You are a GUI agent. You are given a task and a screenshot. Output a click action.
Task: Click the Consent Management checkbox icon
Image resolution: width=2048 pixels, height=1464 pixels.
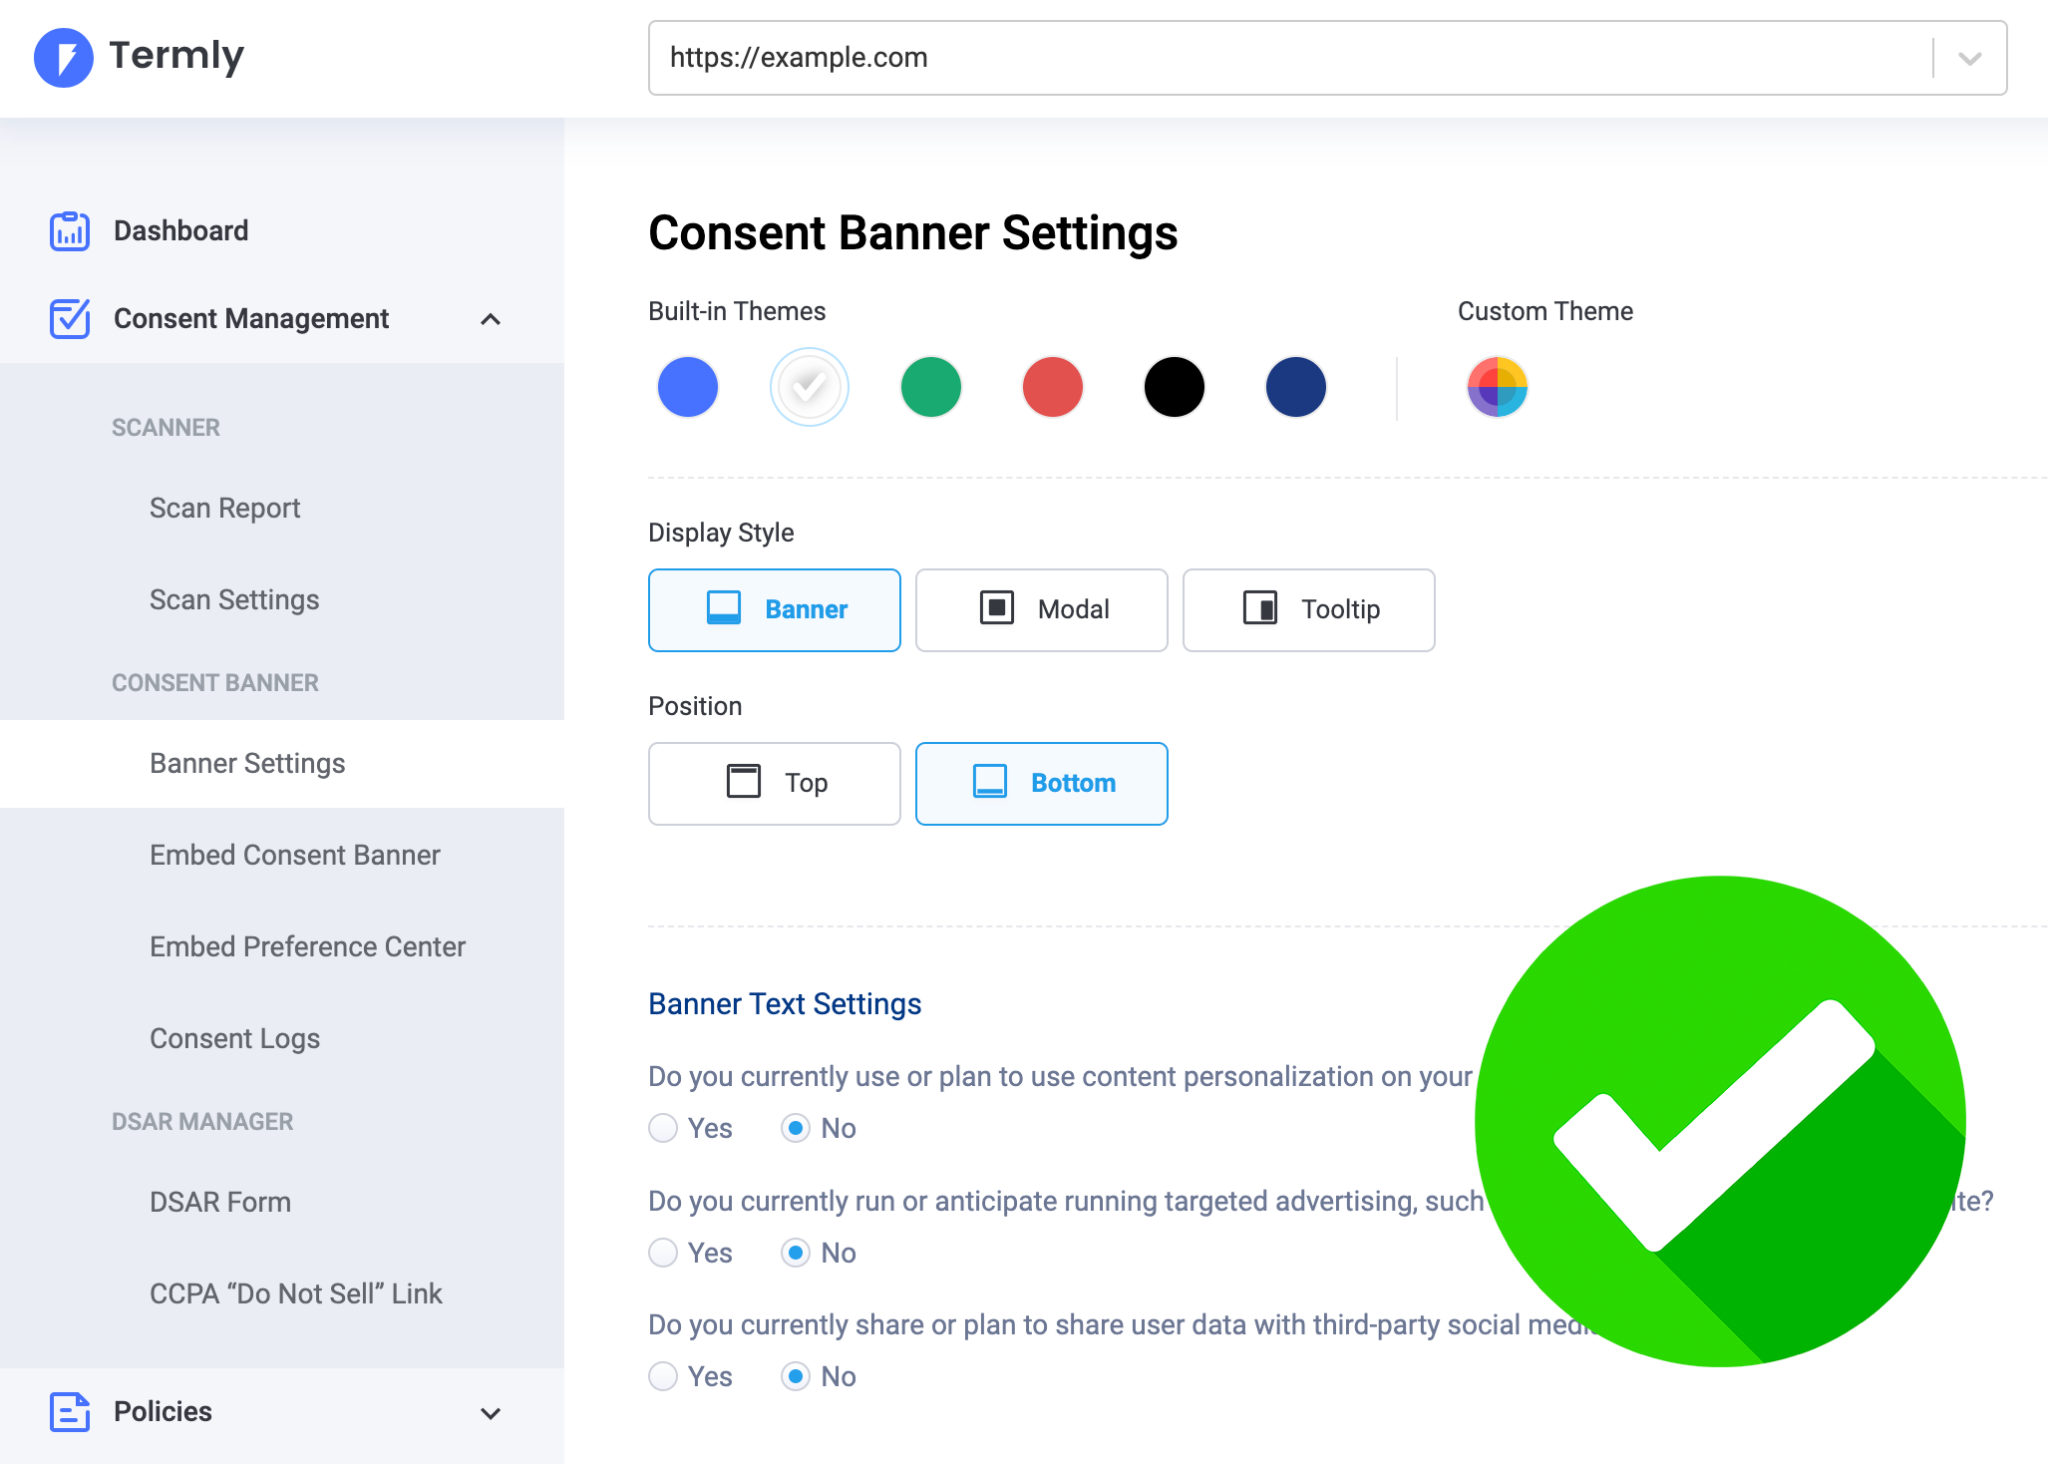[69, 319]
